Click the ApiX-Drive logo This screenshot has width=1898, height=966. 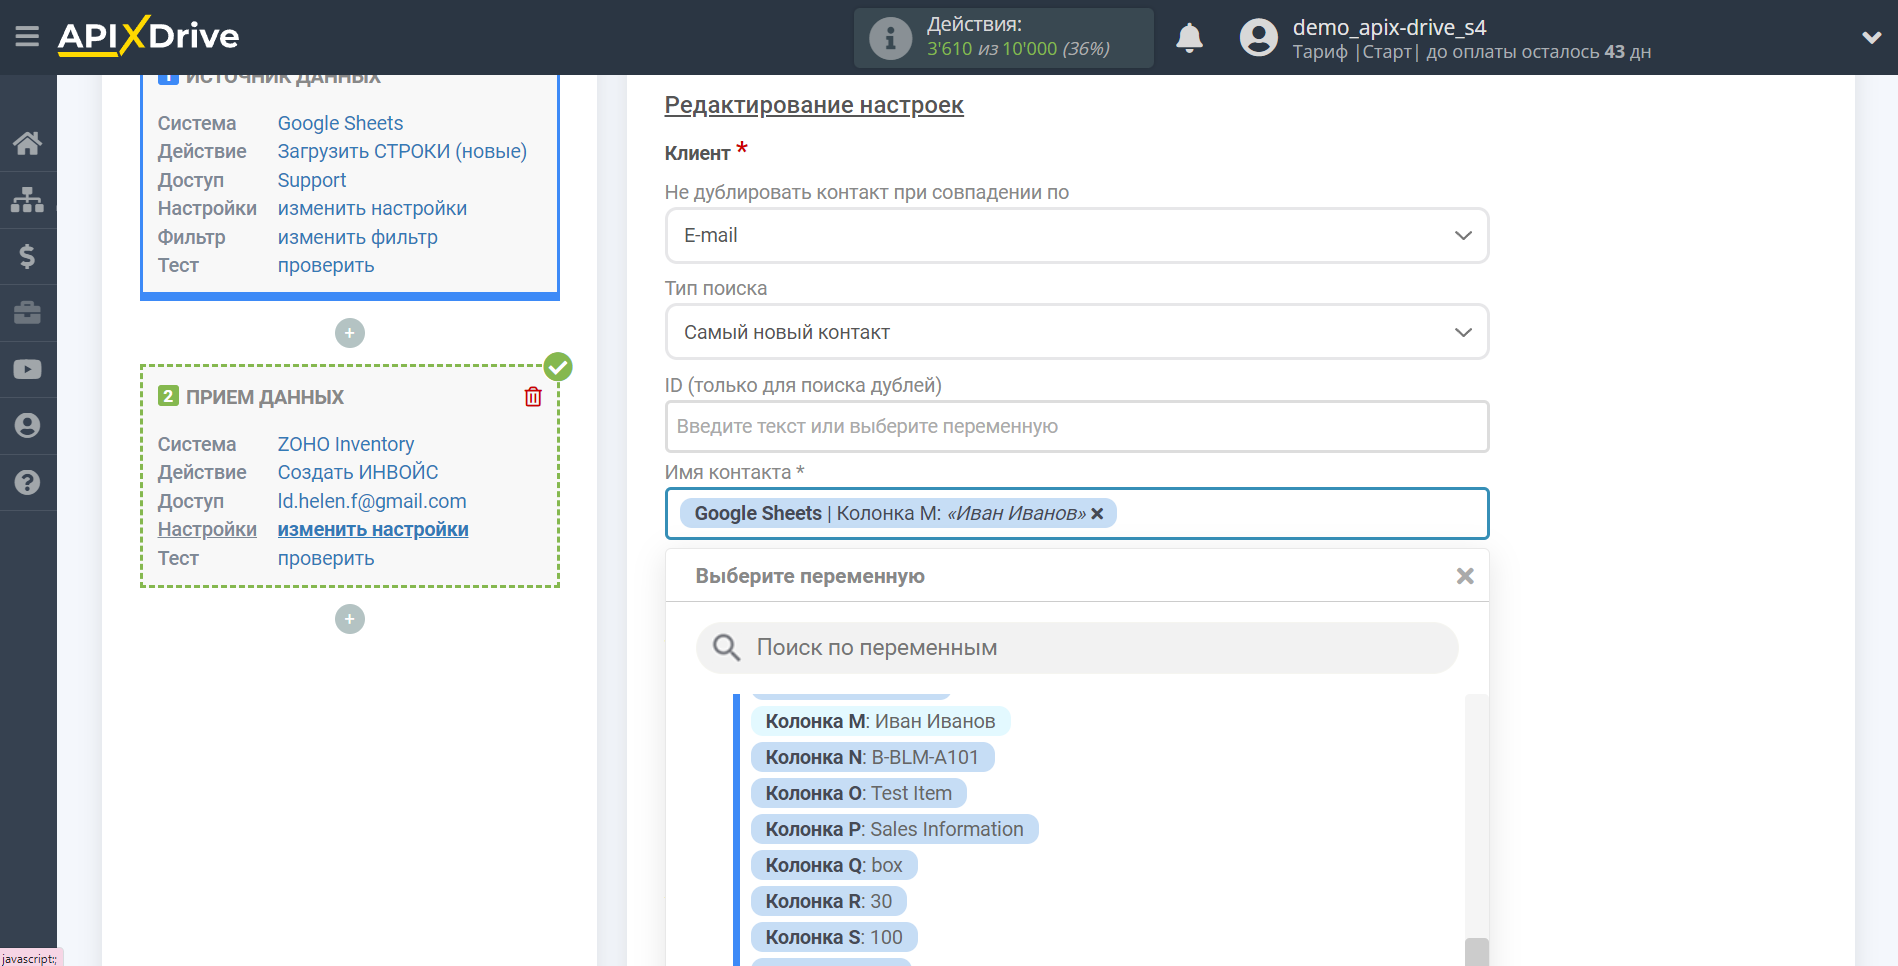(148, 36)
